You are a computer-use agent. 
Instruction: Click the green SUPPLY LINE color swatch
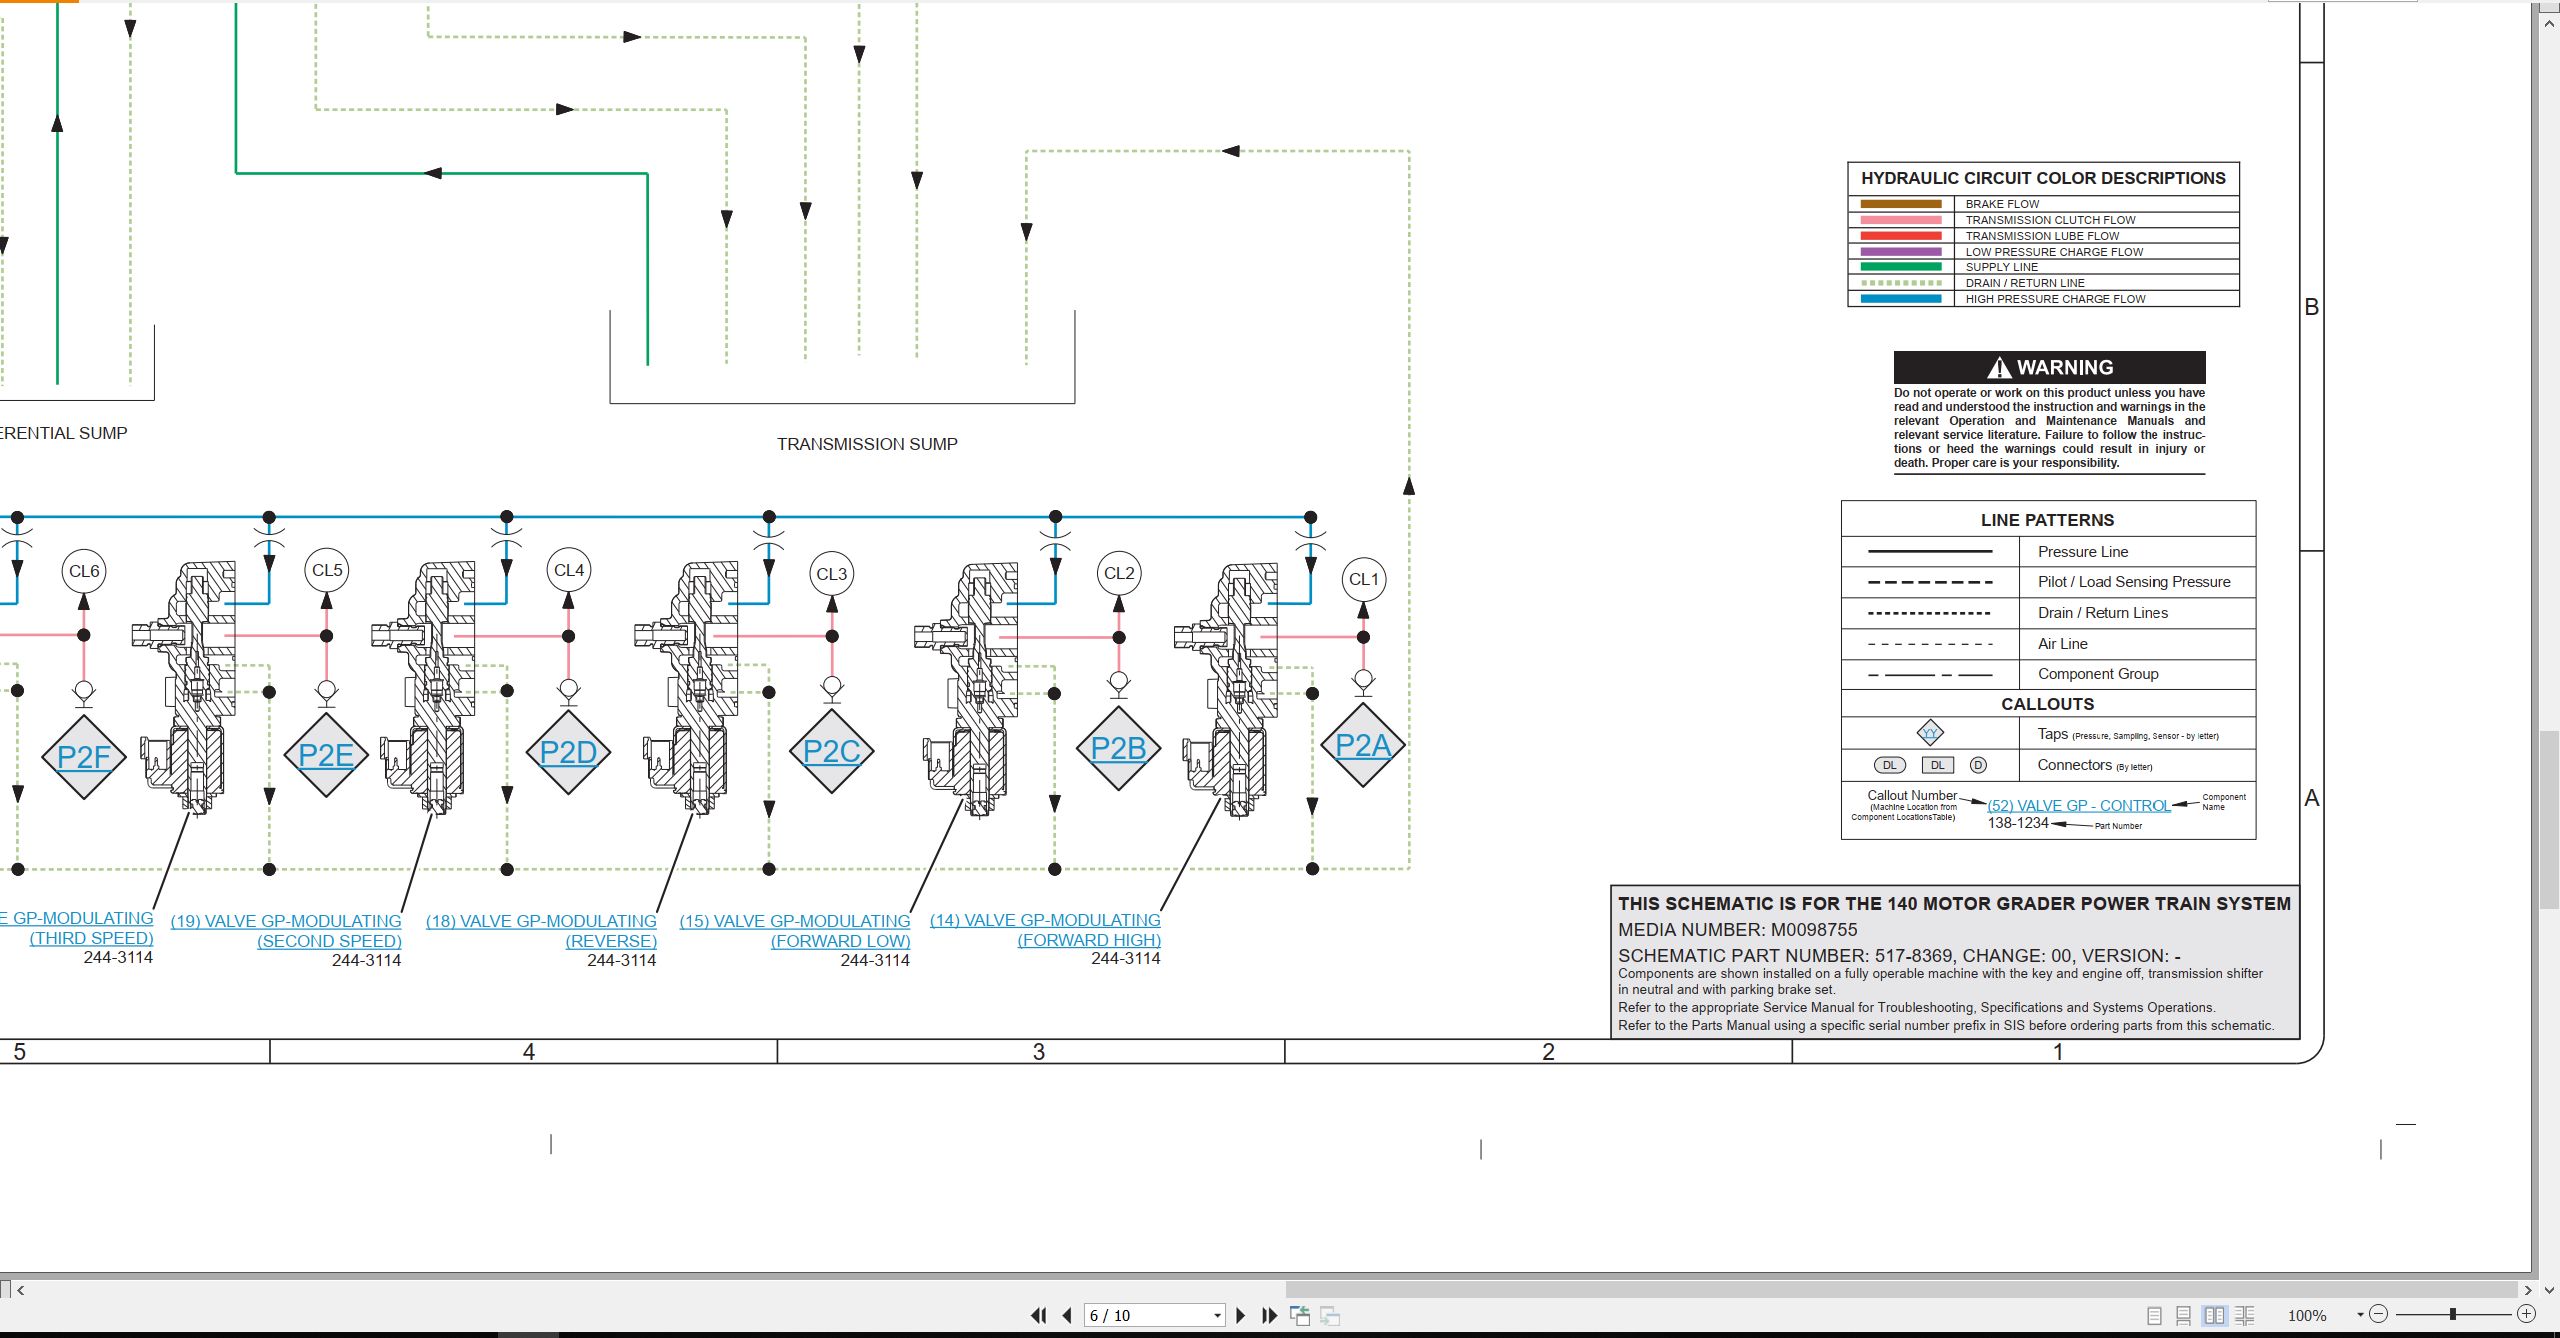(1901, 267)
